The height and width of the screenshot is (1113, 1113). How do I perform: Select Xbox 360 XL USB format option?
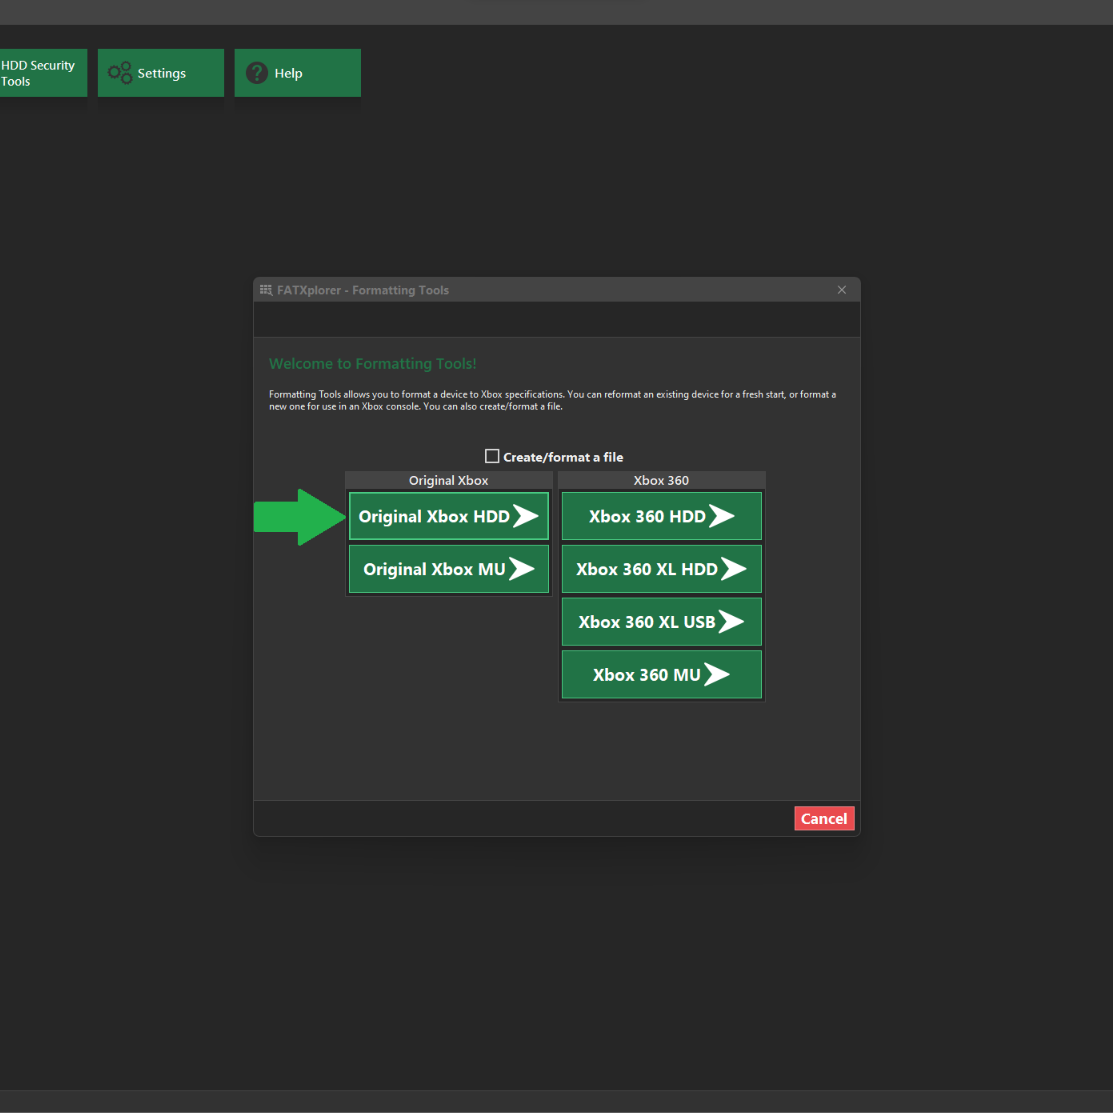[662, 622]
